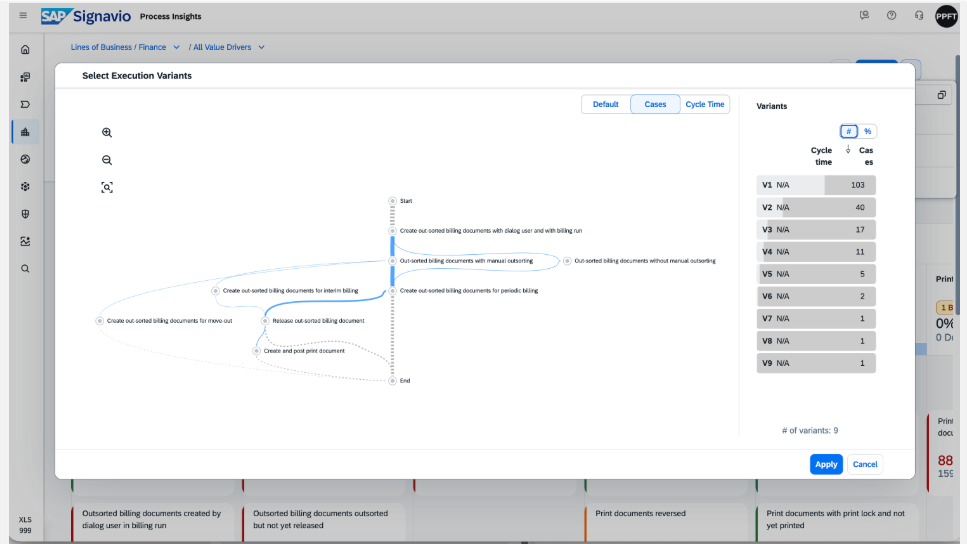Image resolution: width=967 pixels, height=544 pixels.
Task: Switch variant values to percent (%)
Action: 867,131
